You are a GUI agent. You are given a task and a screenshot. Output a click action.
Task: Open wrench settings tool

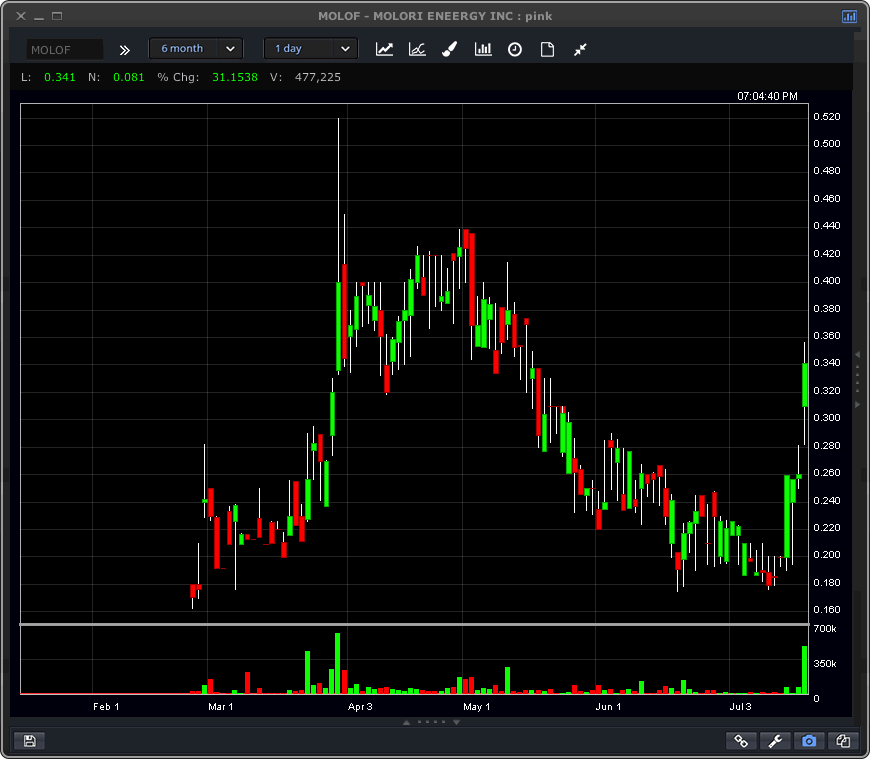point(775,741)
